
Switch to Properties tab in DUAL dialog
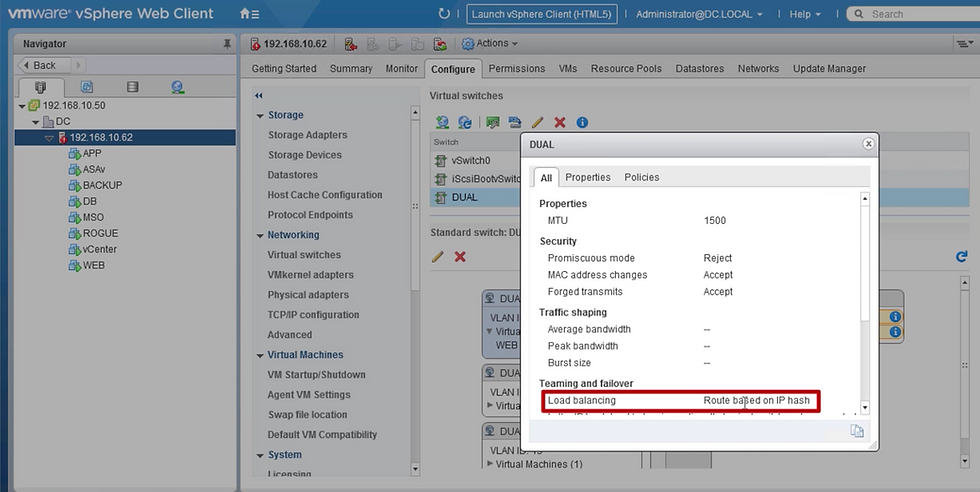coord(588,178)
